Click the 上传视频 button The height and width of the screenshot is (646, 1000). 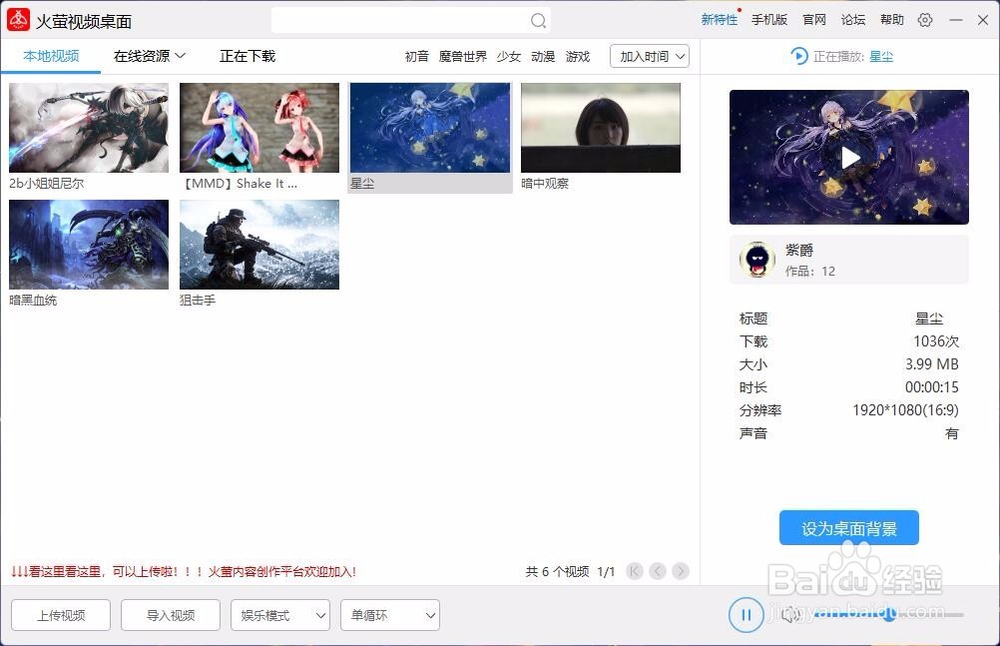pyautogui.click(x=61, y=615)
